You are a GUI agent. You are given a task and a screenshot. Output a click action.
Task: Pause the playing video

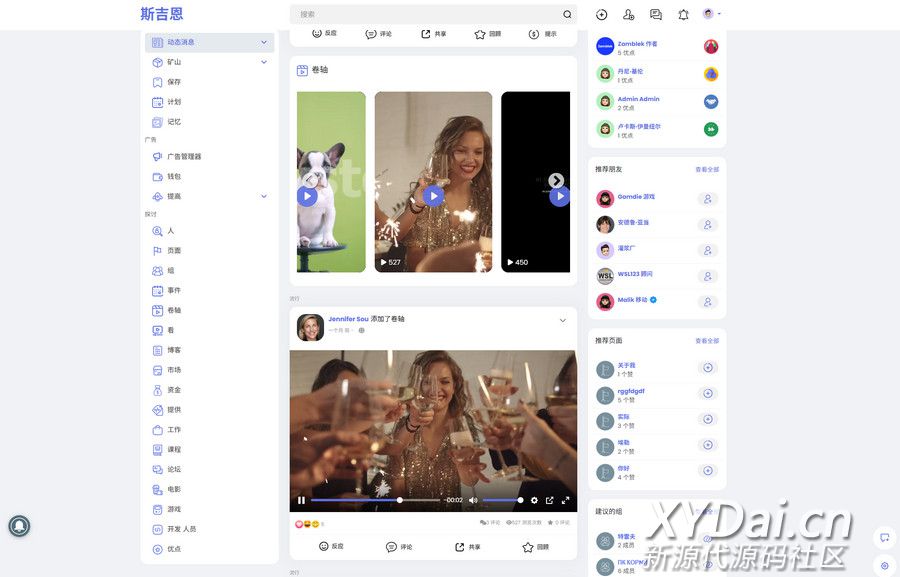click(x=301, y=500)
